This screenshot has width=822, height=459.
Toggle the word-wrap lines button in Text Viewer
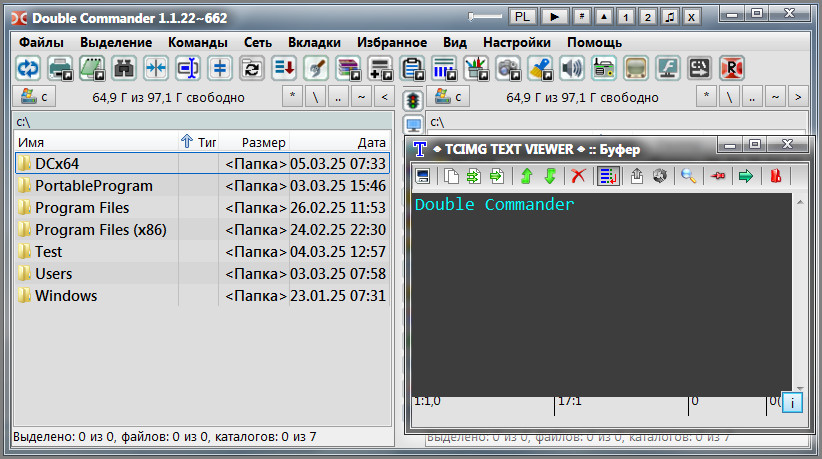608,176
